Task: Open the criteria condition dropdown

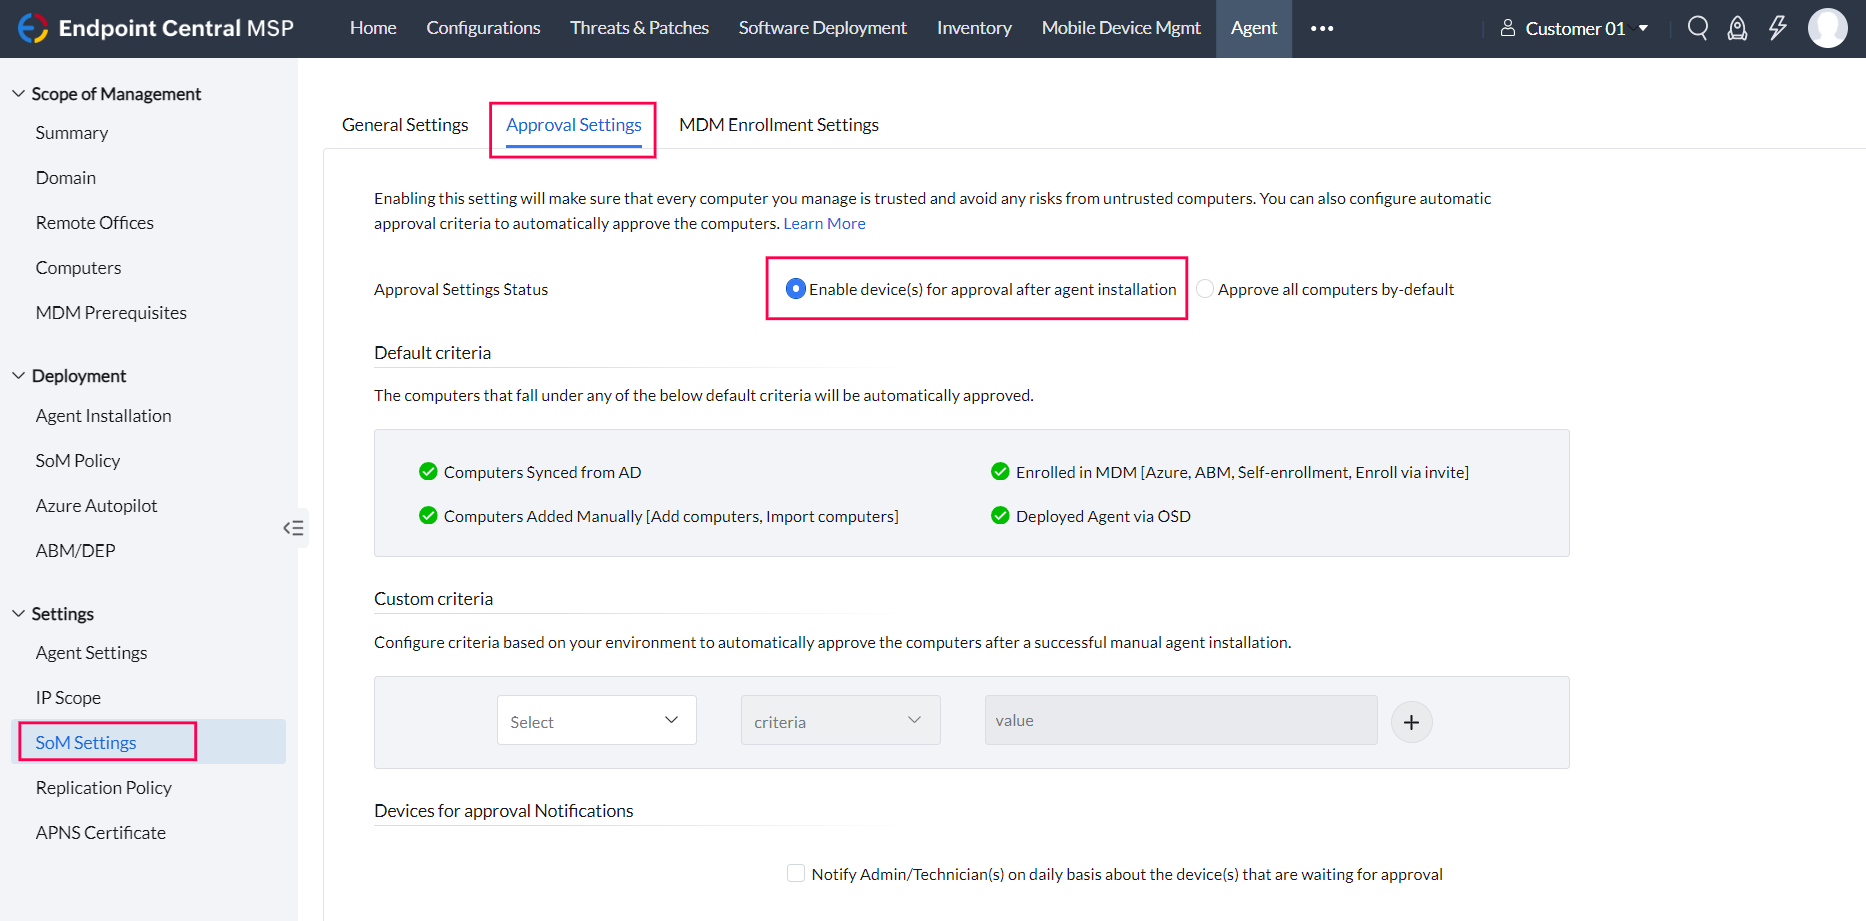Action: pyautogui.click(x=841, y=720)
